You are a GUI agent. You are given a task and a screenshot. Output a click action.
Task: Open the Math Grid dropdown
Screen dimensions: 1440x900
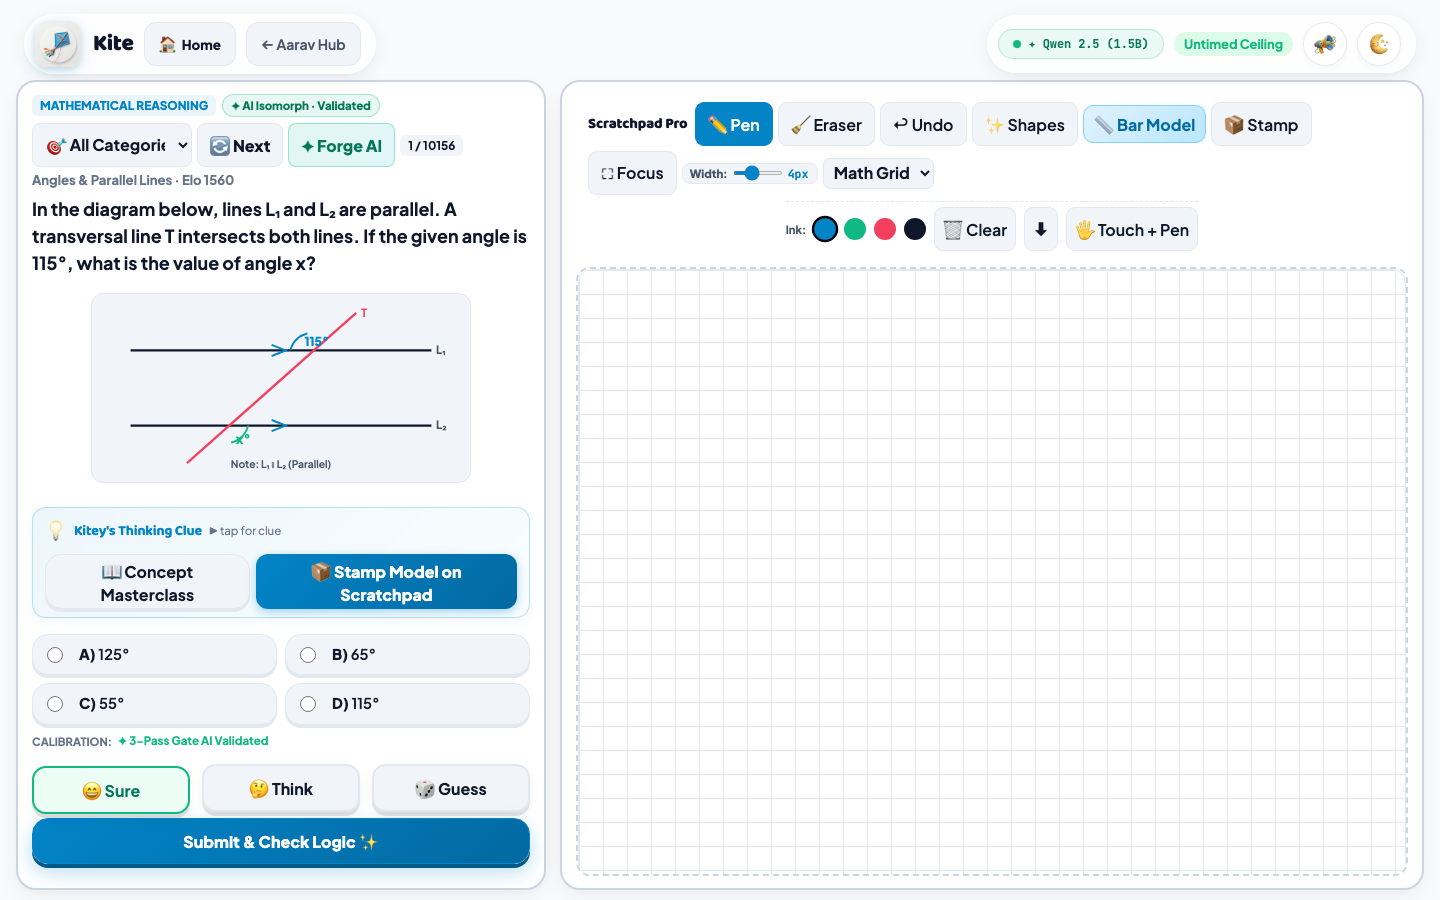[x=878, y=173]
